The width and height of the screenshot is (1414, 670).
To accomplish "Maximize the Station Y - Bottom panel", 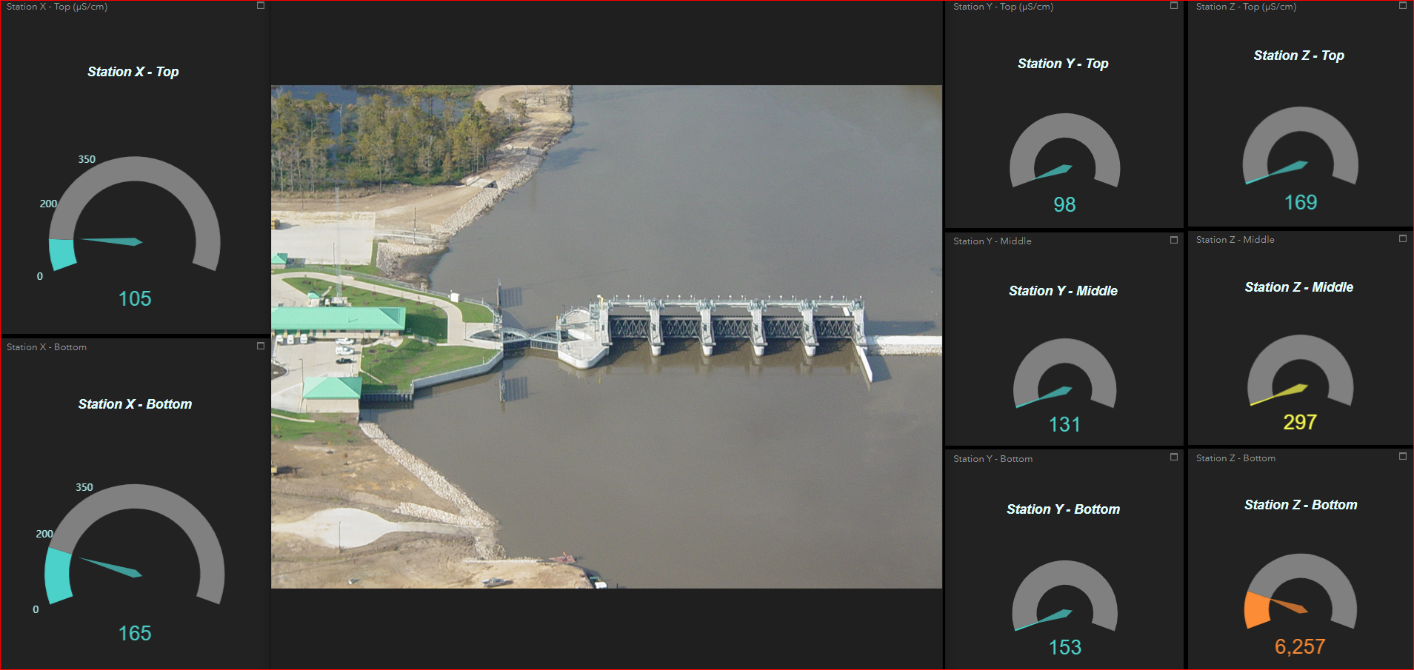I will click(1175, 457).
